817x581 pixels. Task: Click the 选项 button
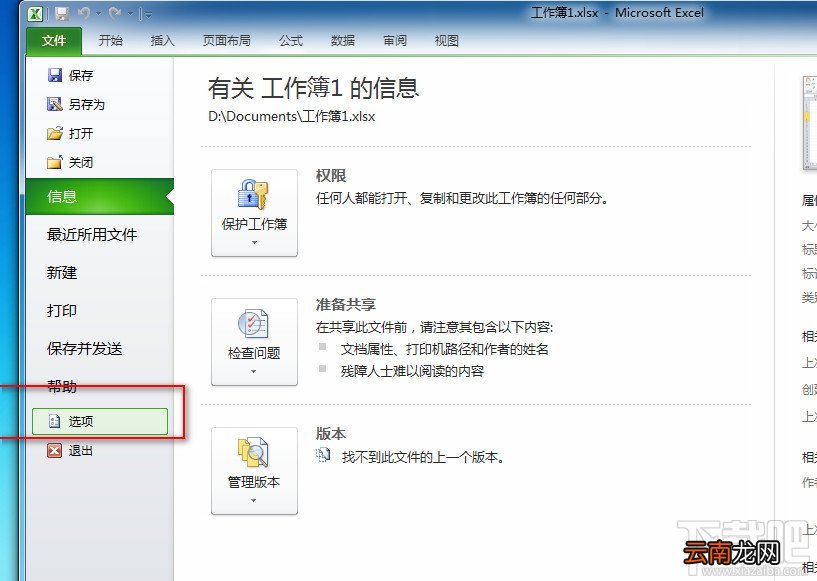coord(100,421)
